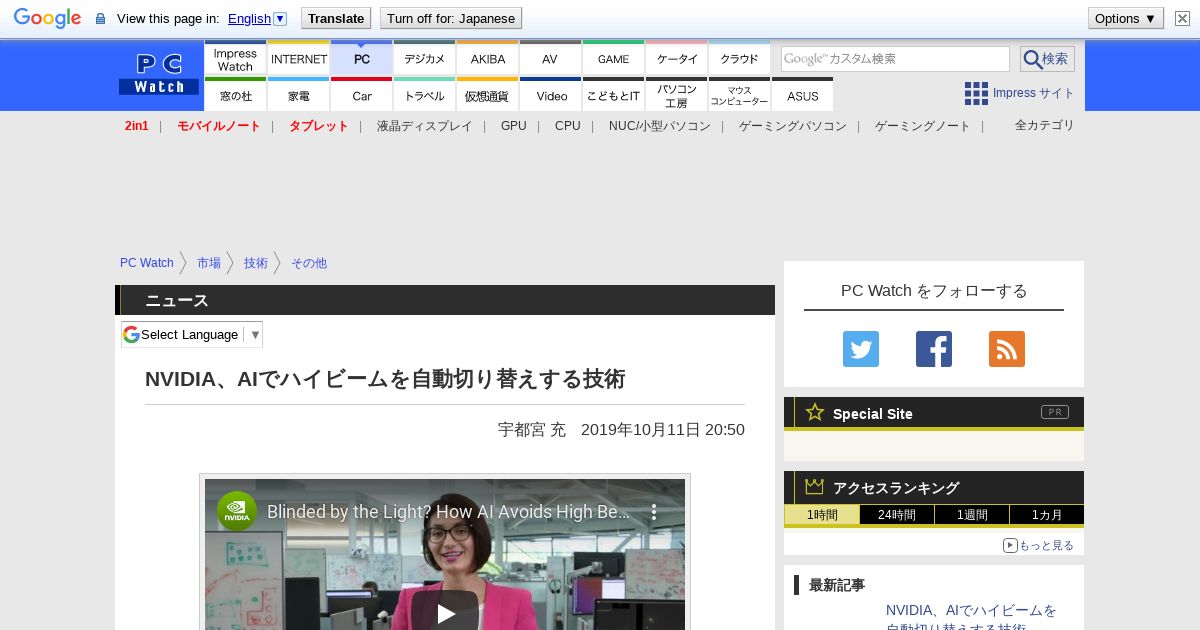
Task: Open the Options dropdown
Action: [1126, 18]
